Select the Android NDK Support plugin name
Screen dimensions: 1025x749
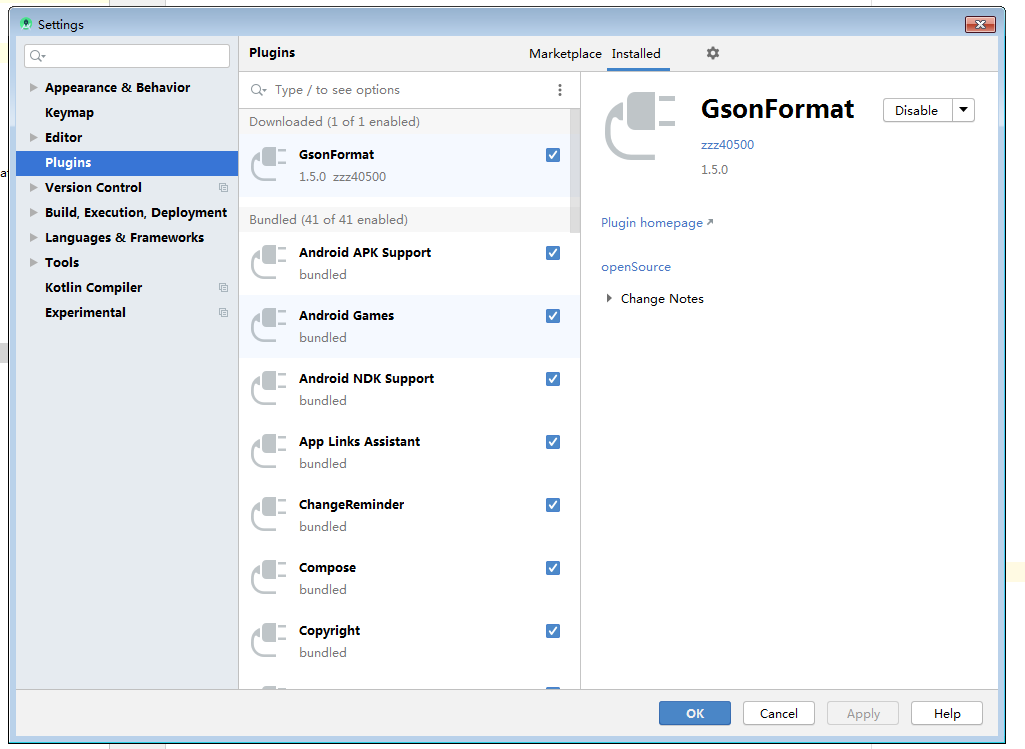tap(366, 379)
